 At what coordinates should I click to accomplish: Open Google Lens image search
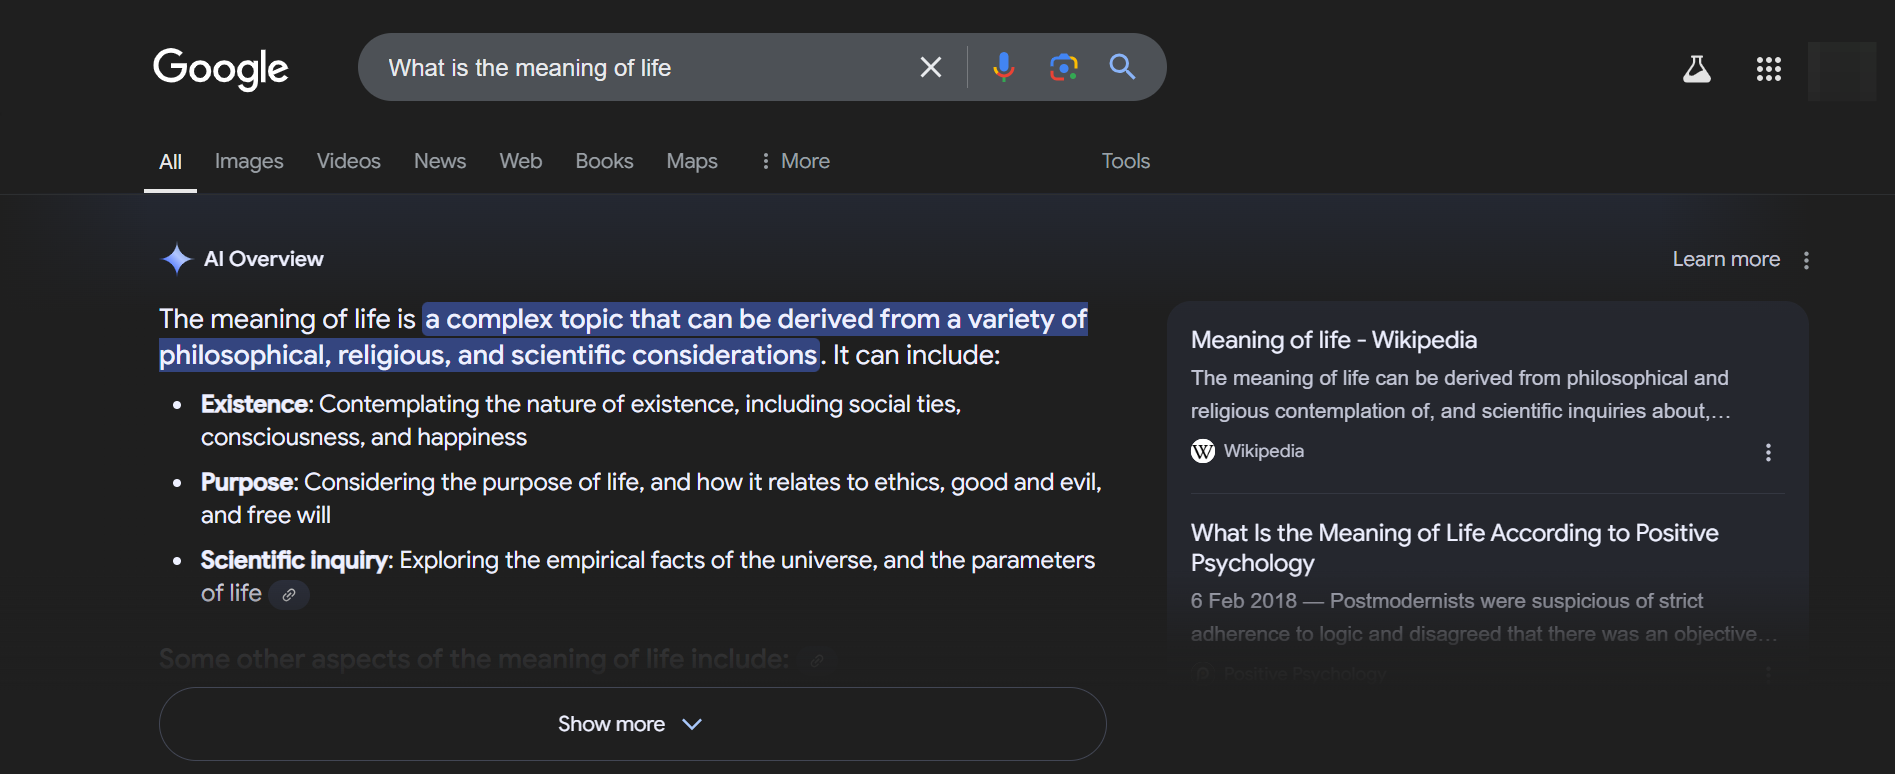click(x=1063, y=67)
